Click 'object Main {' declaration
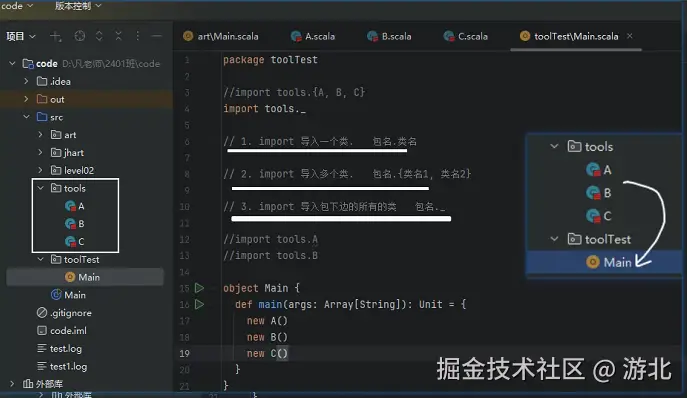This screenshot has width=687, height=398. (262, 288)
